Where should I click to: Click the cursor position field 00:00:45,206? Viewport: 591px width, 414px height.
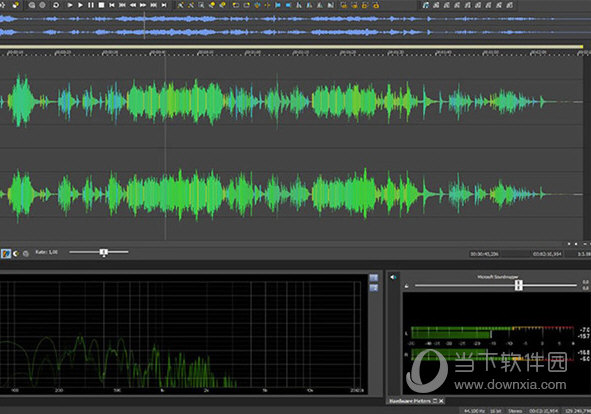click(x=484, y=254)
